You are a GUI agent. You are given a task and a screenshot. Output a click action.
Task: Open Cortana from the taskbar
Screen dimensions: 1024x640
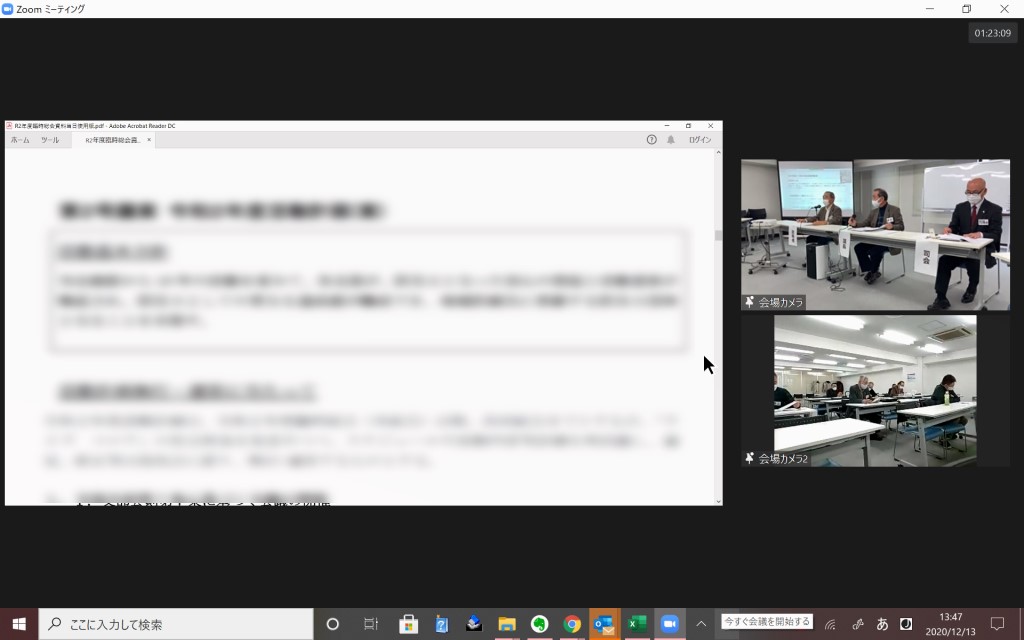coord(332,624)
